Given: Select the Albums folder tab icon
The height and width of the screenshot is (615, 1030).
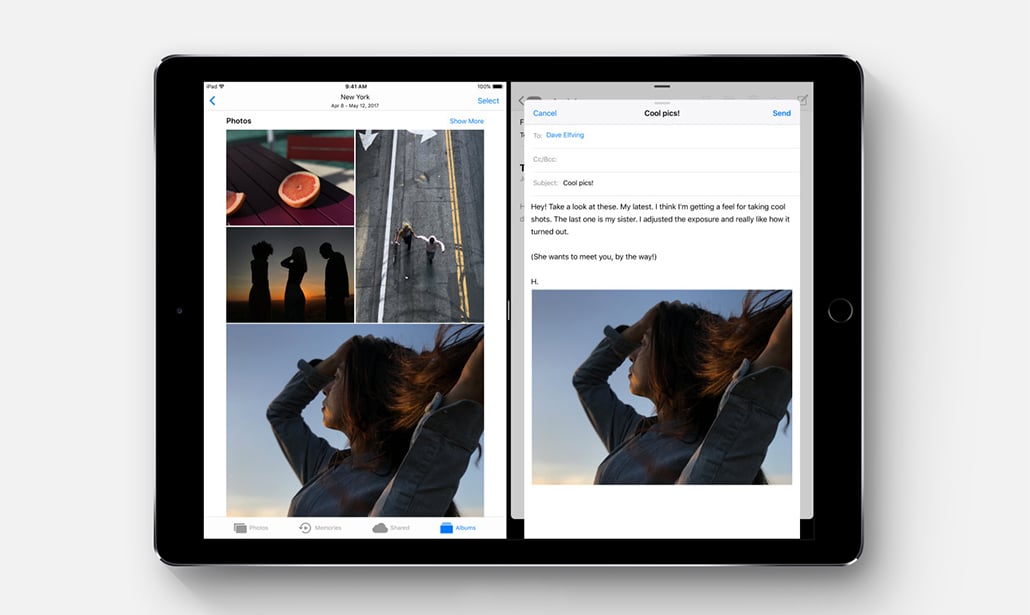Looking at the screenshot, I should coord(446,528).
